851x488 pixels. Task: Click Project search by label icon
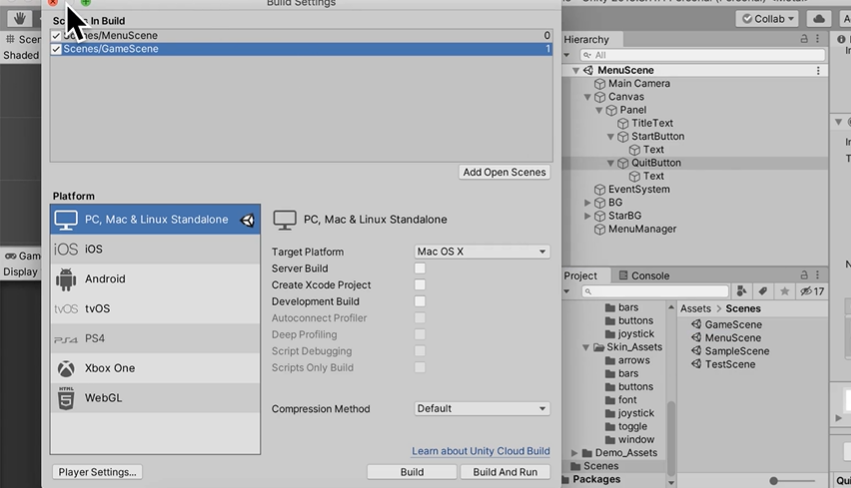click(763, 291)
